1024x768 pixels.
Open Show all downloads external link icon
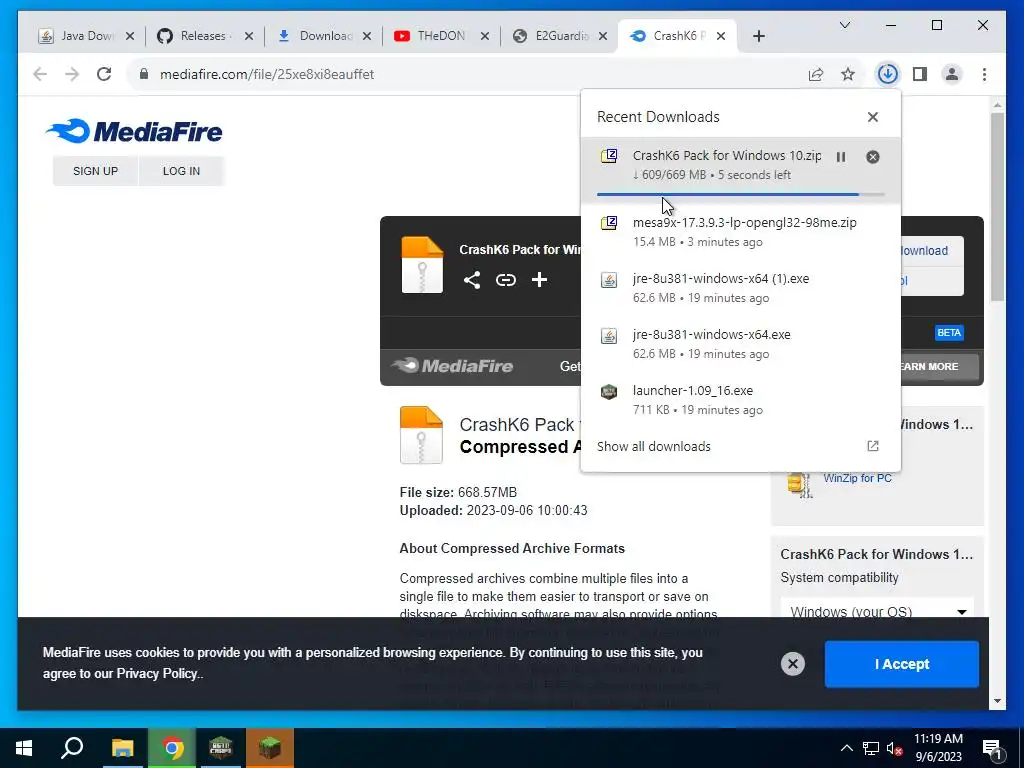click(x=872, y=446)
